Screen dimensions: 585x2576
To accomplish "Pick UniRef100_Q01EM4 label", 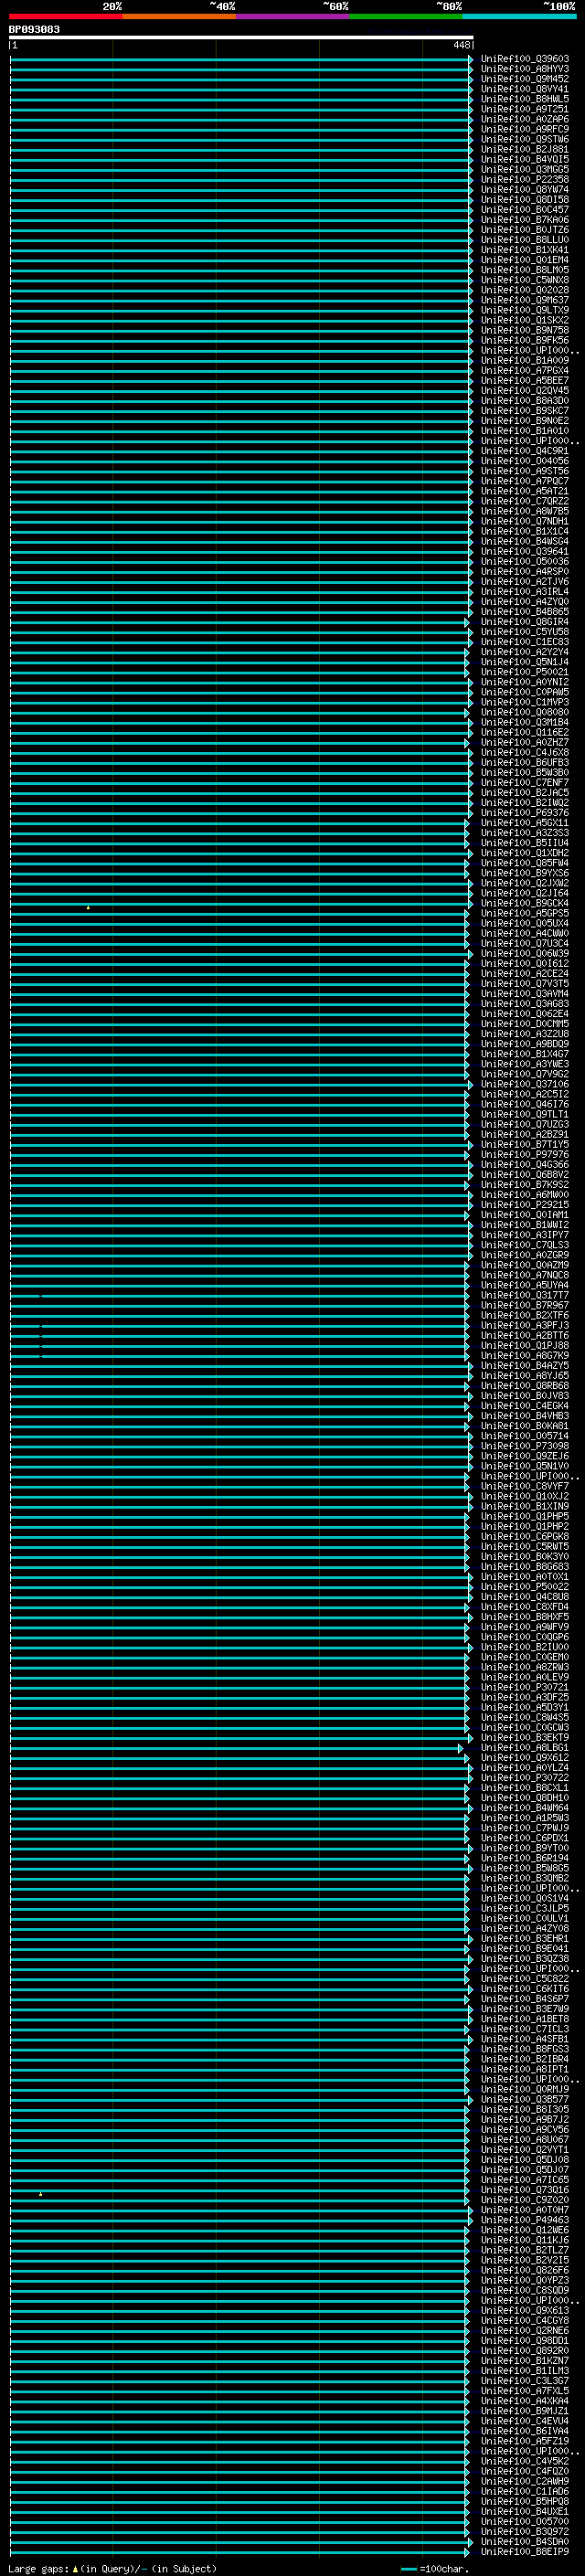I will click(x=525, y=260).
